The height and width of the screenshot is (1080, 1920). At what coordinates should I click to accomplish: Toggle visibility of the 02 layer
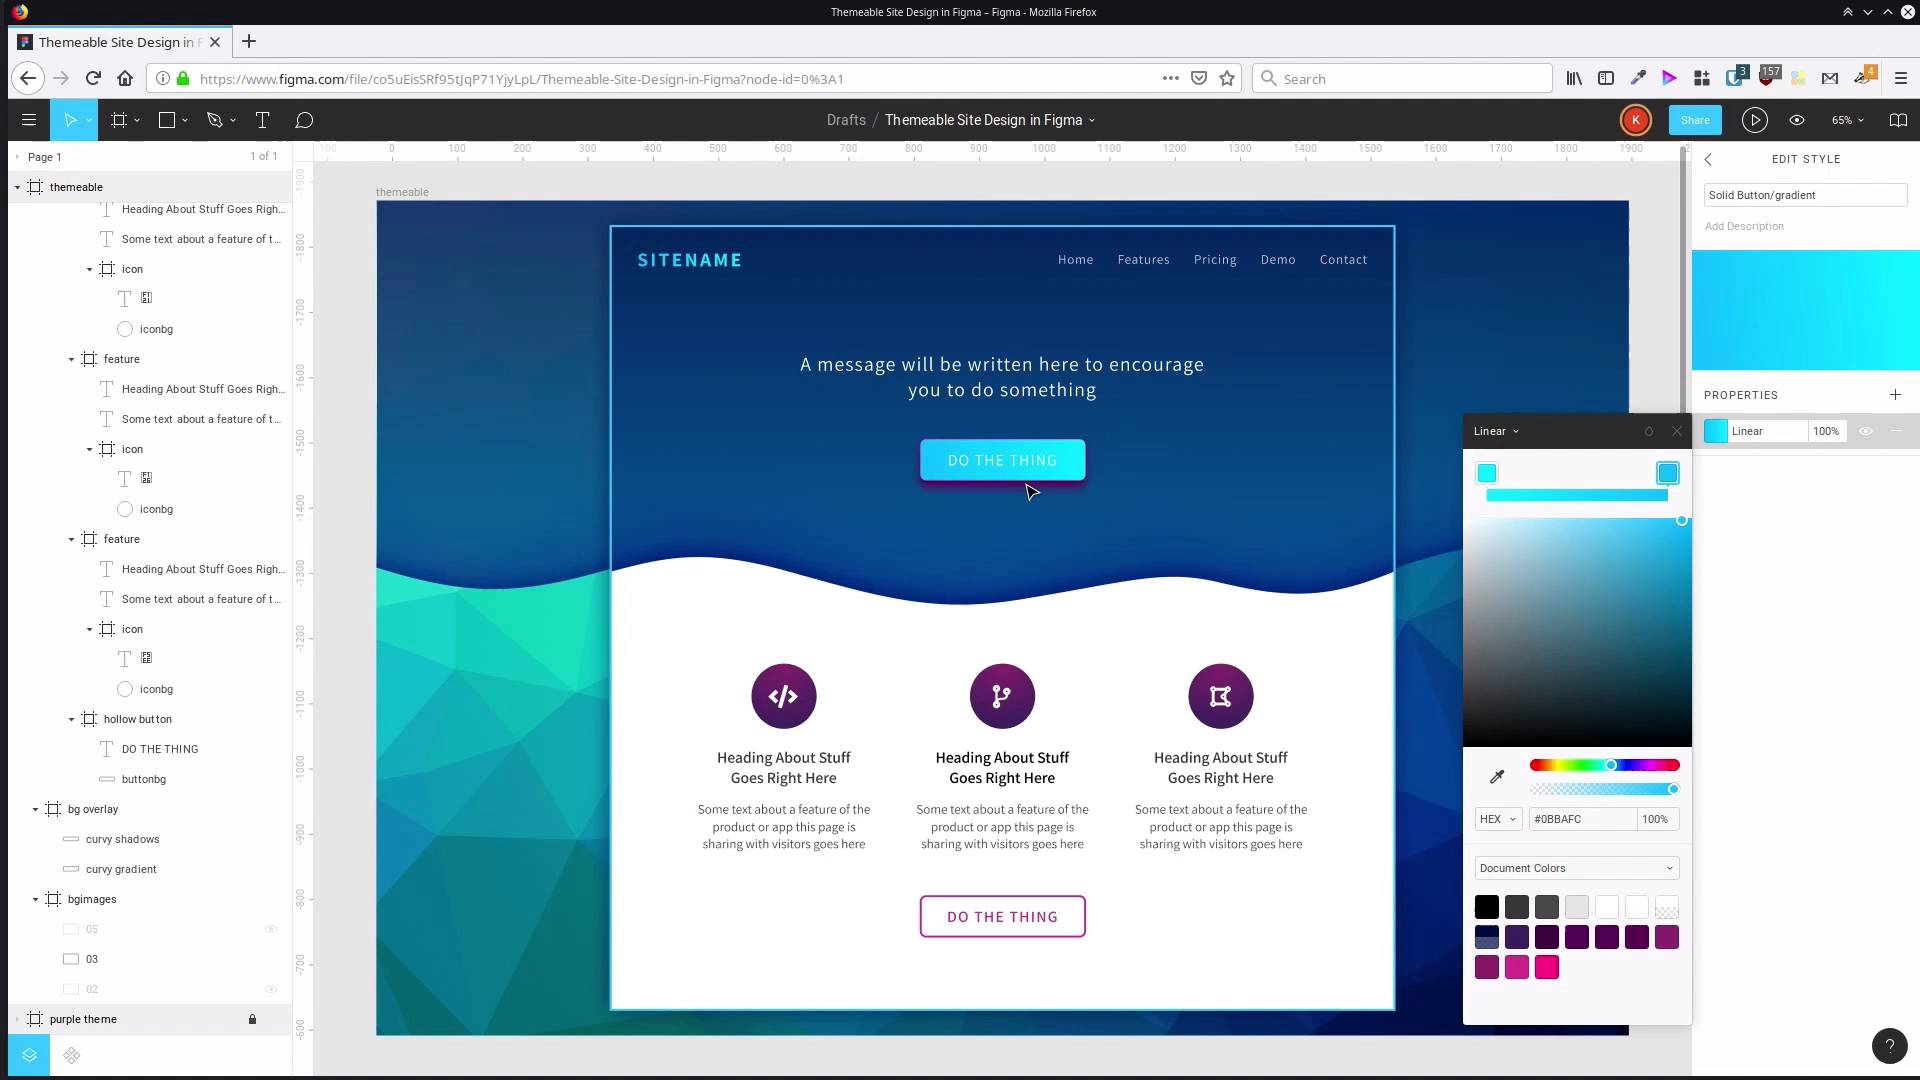(x=270, y=989)
